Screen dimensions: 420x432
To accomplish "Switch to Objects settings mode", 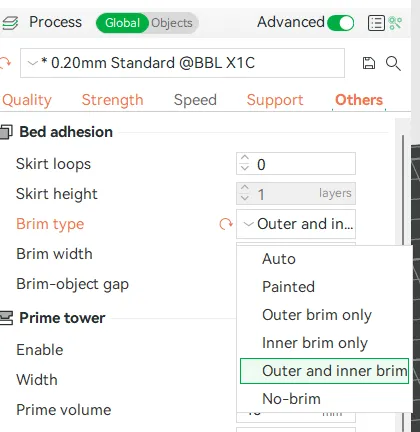I will [172, 23].
